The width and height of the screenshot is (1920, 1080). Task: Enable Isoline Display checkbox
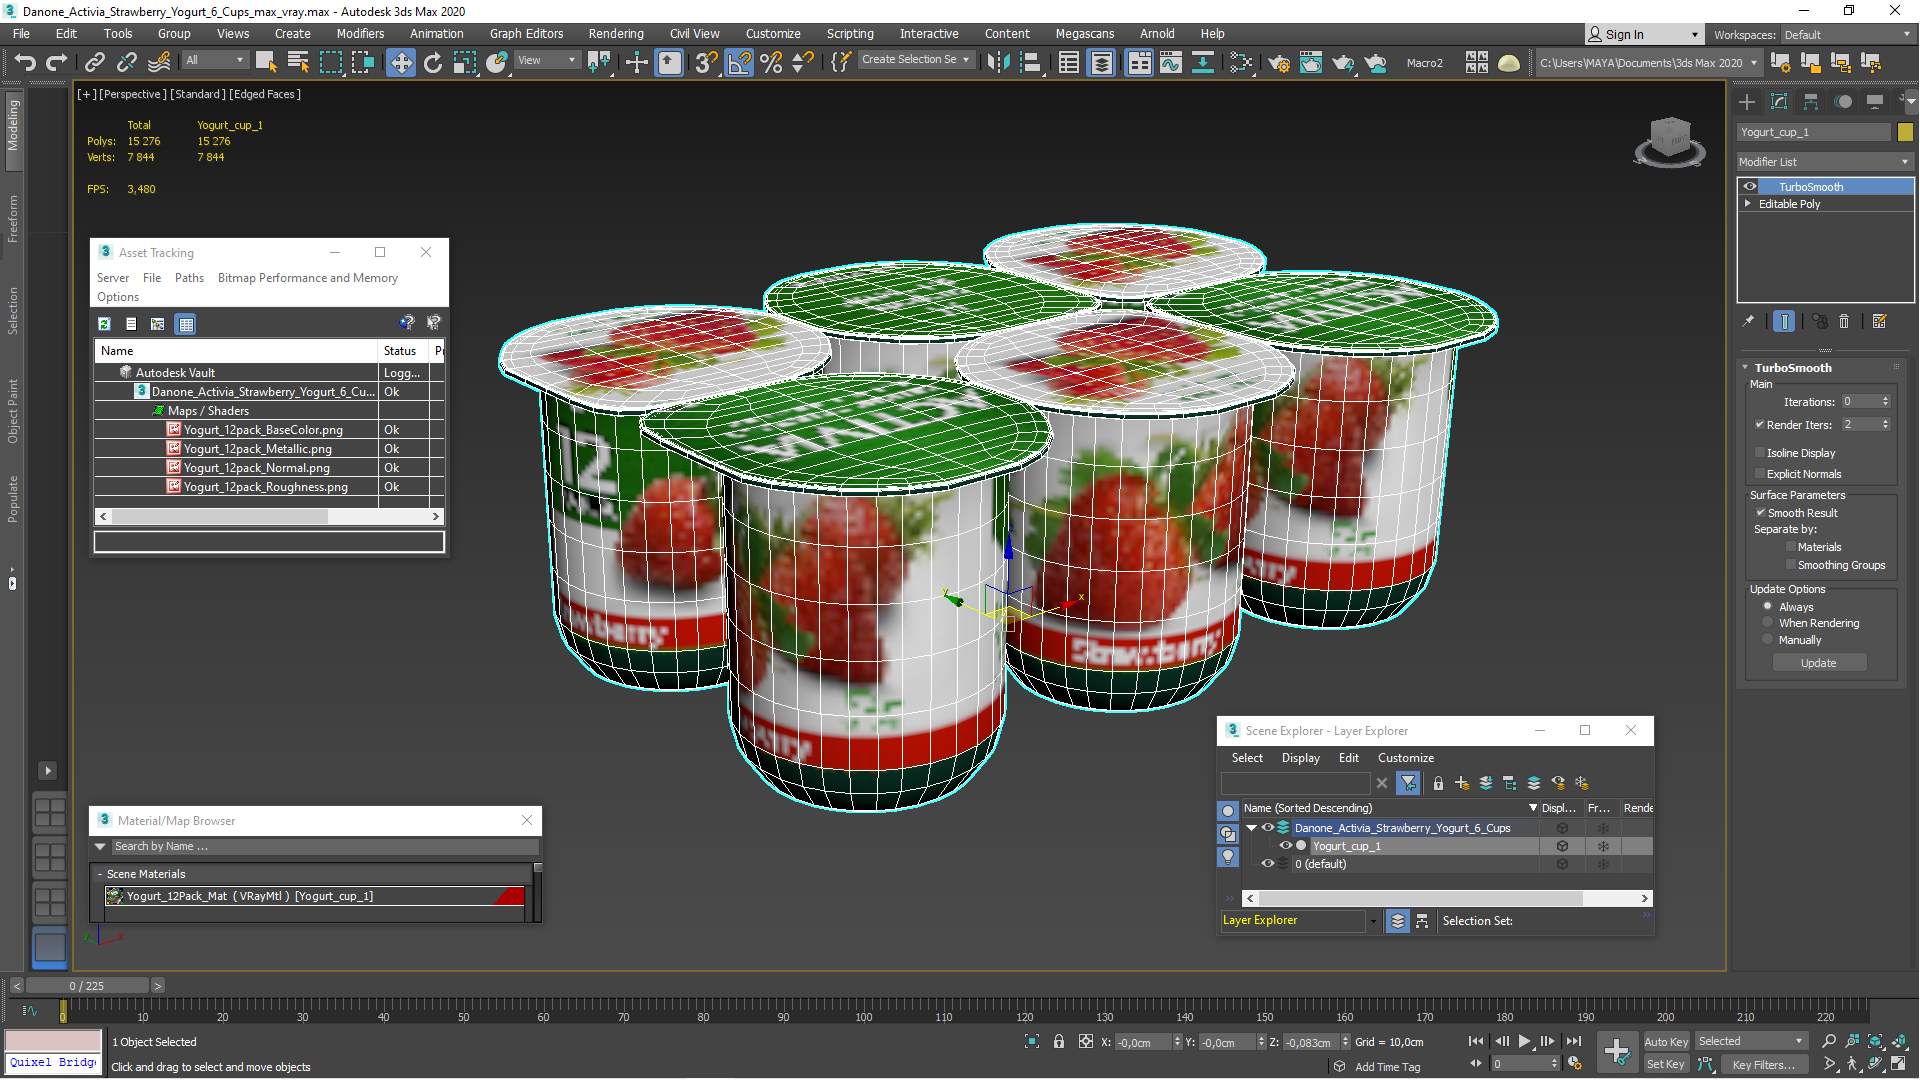pyautogui.click(x=1760, y=453)
